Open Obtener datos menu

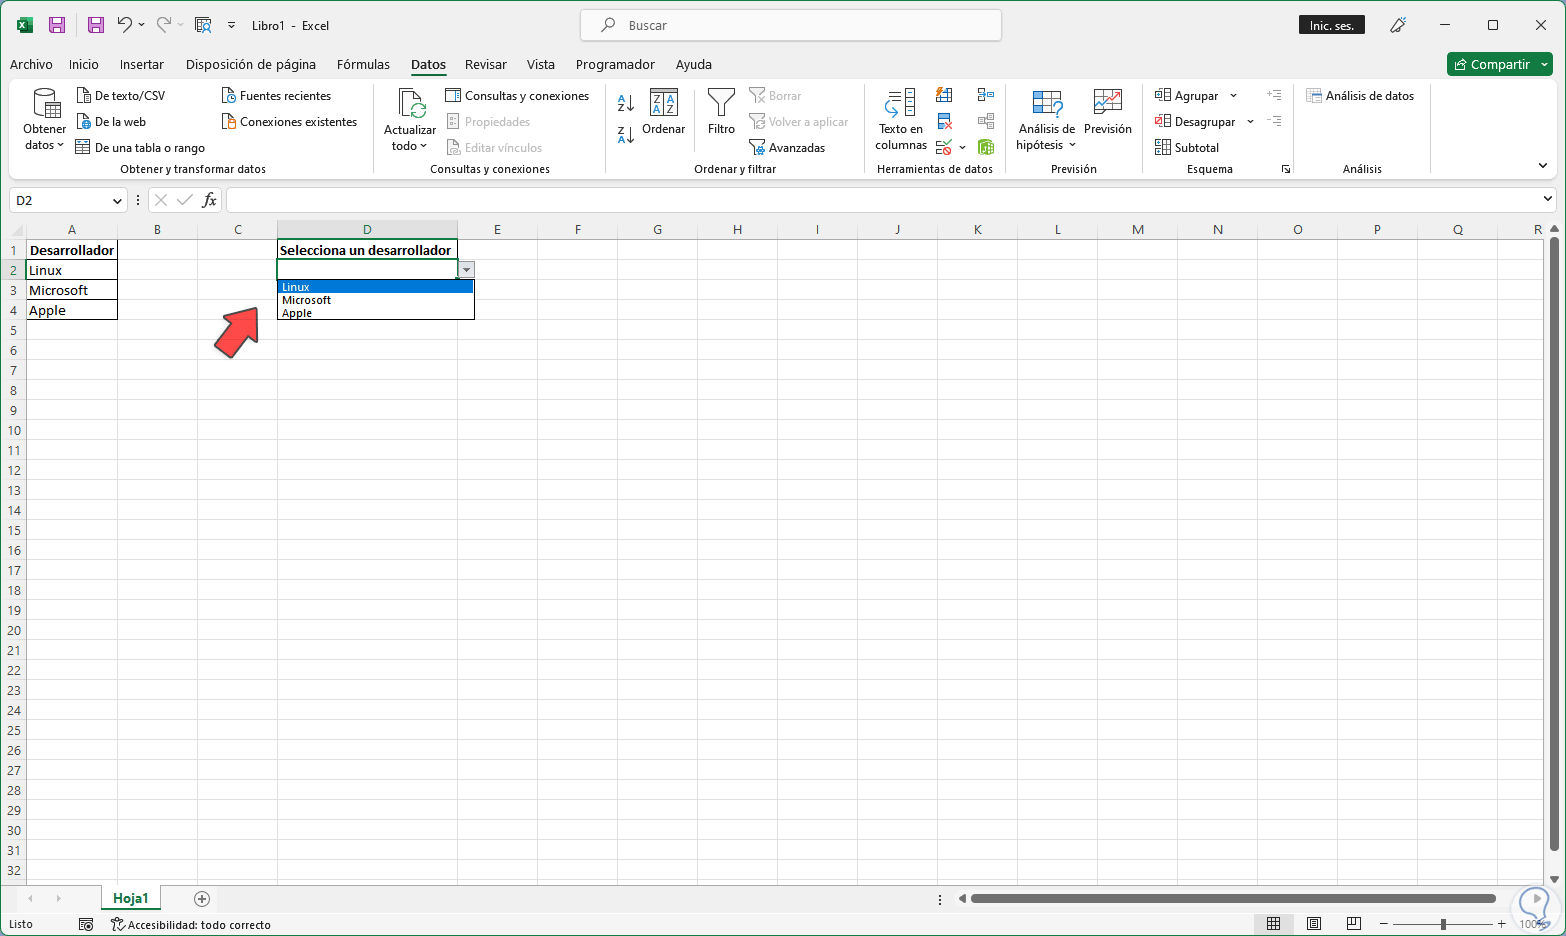click(44, 120)
